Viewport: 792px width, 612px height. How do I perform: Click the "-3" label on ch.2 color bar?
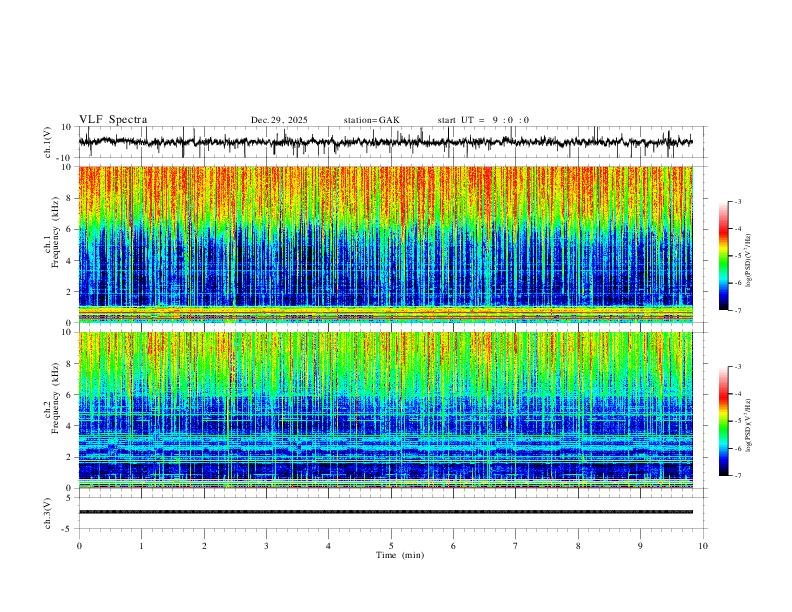pos(737,367)
